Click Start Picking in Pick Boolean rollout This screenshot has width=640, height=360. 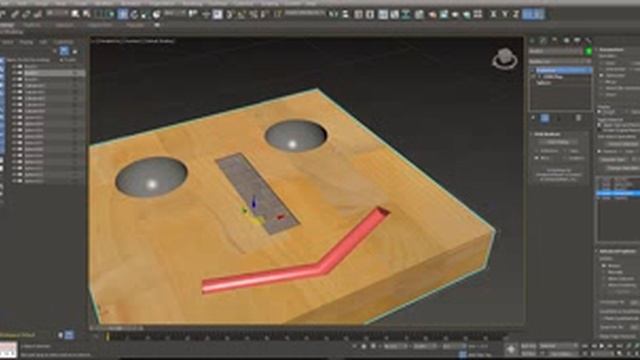pyautogui.click(x=559, y=142)
